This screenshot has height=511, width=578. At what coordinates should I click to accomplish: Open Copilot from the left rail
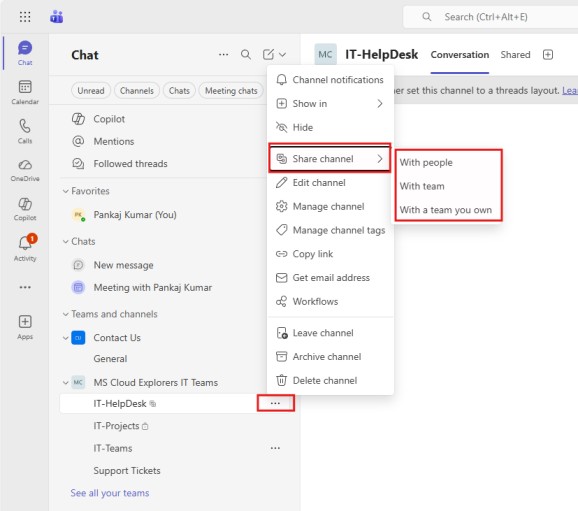tap(25, 209)
